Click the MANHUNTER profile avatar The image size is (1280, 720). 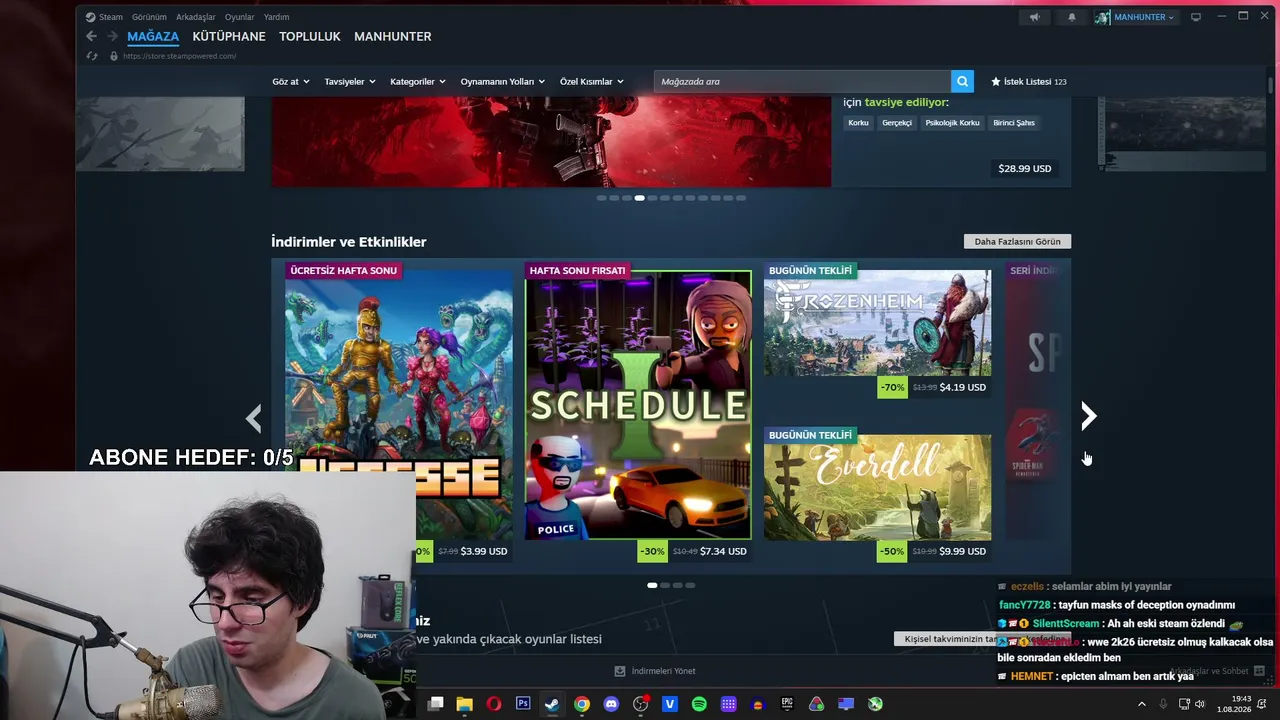[x=1102, y=17]
